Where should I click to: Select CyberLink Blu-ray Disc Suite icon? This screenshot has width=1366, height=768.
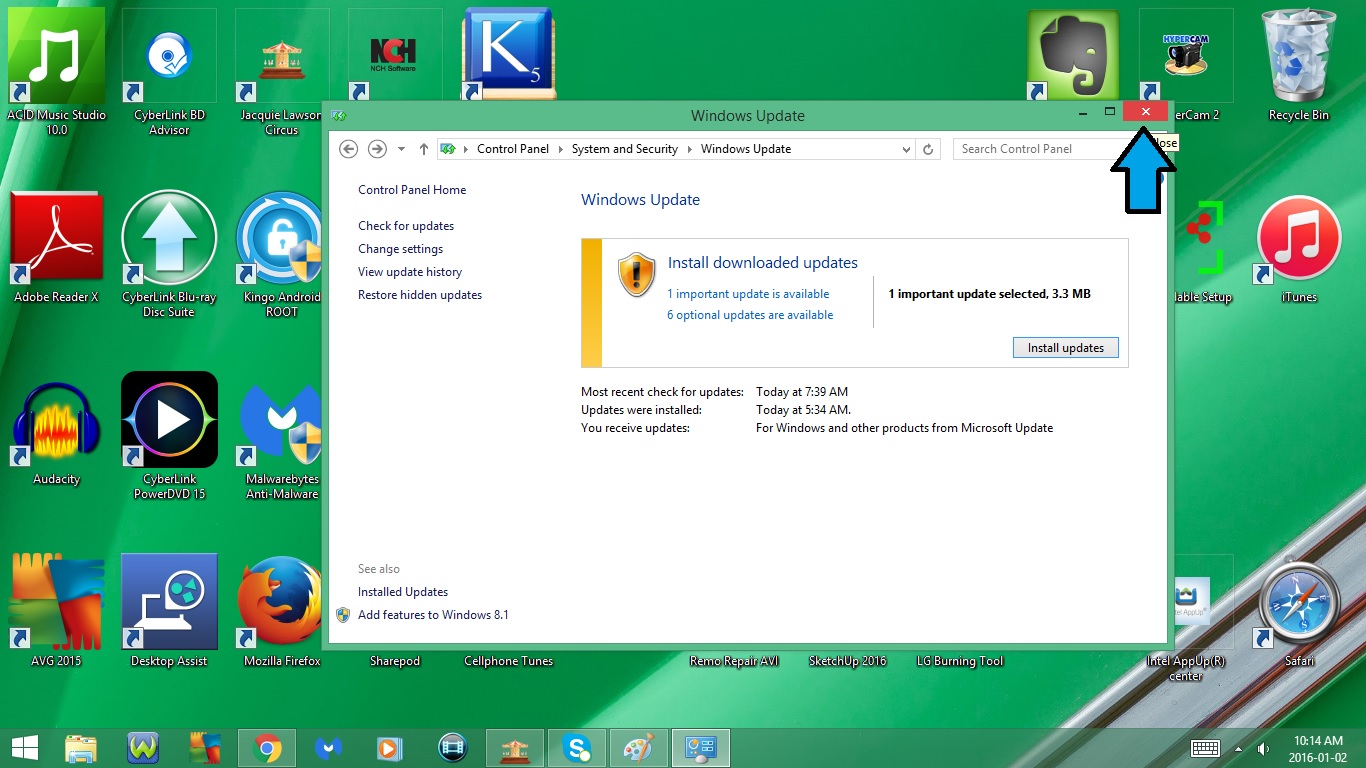click(169, 254)
